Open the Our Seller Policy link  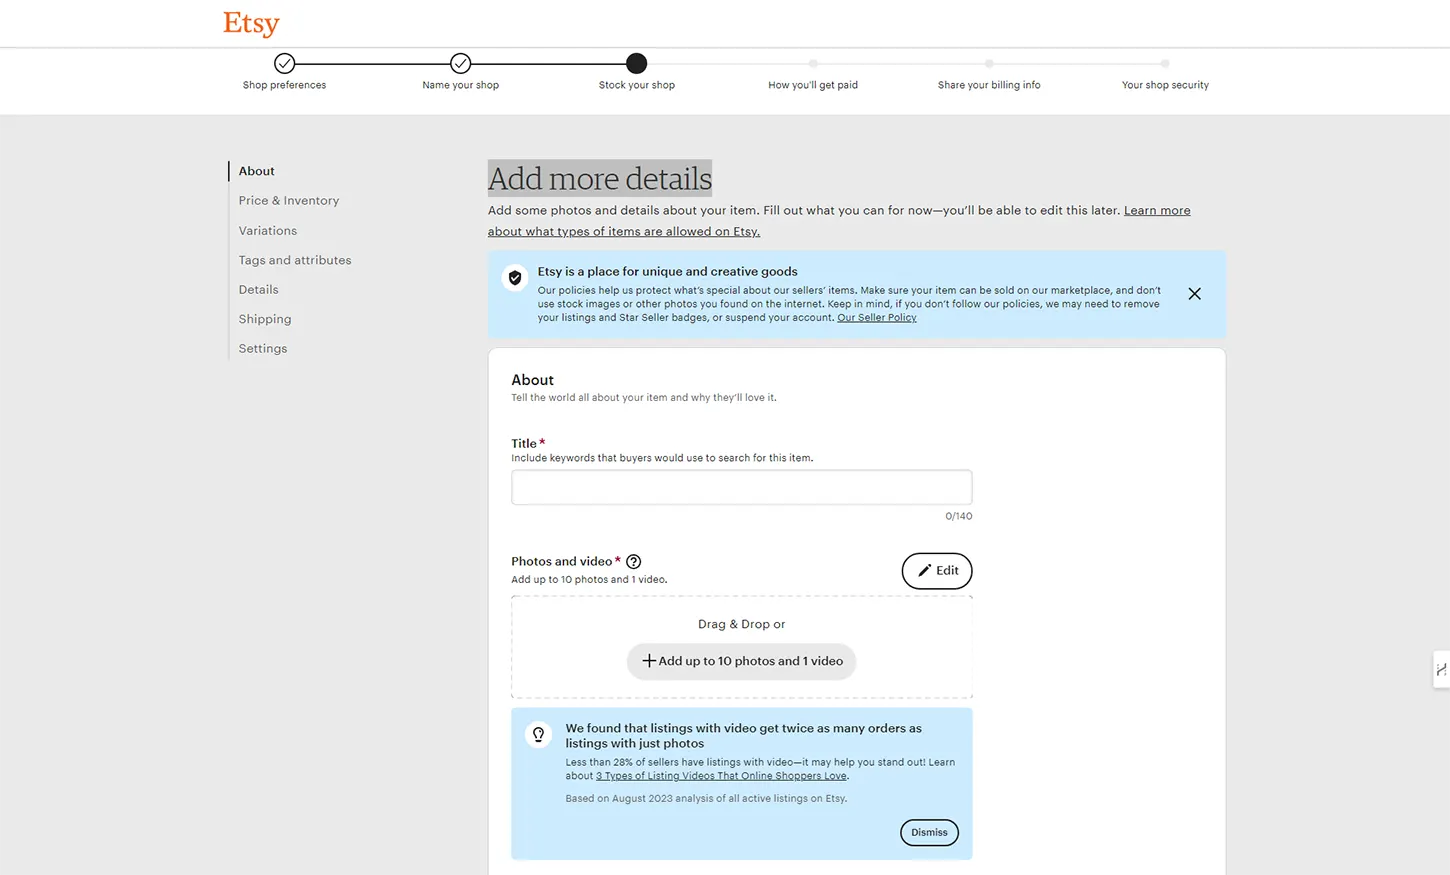click(x=877, y=318)
